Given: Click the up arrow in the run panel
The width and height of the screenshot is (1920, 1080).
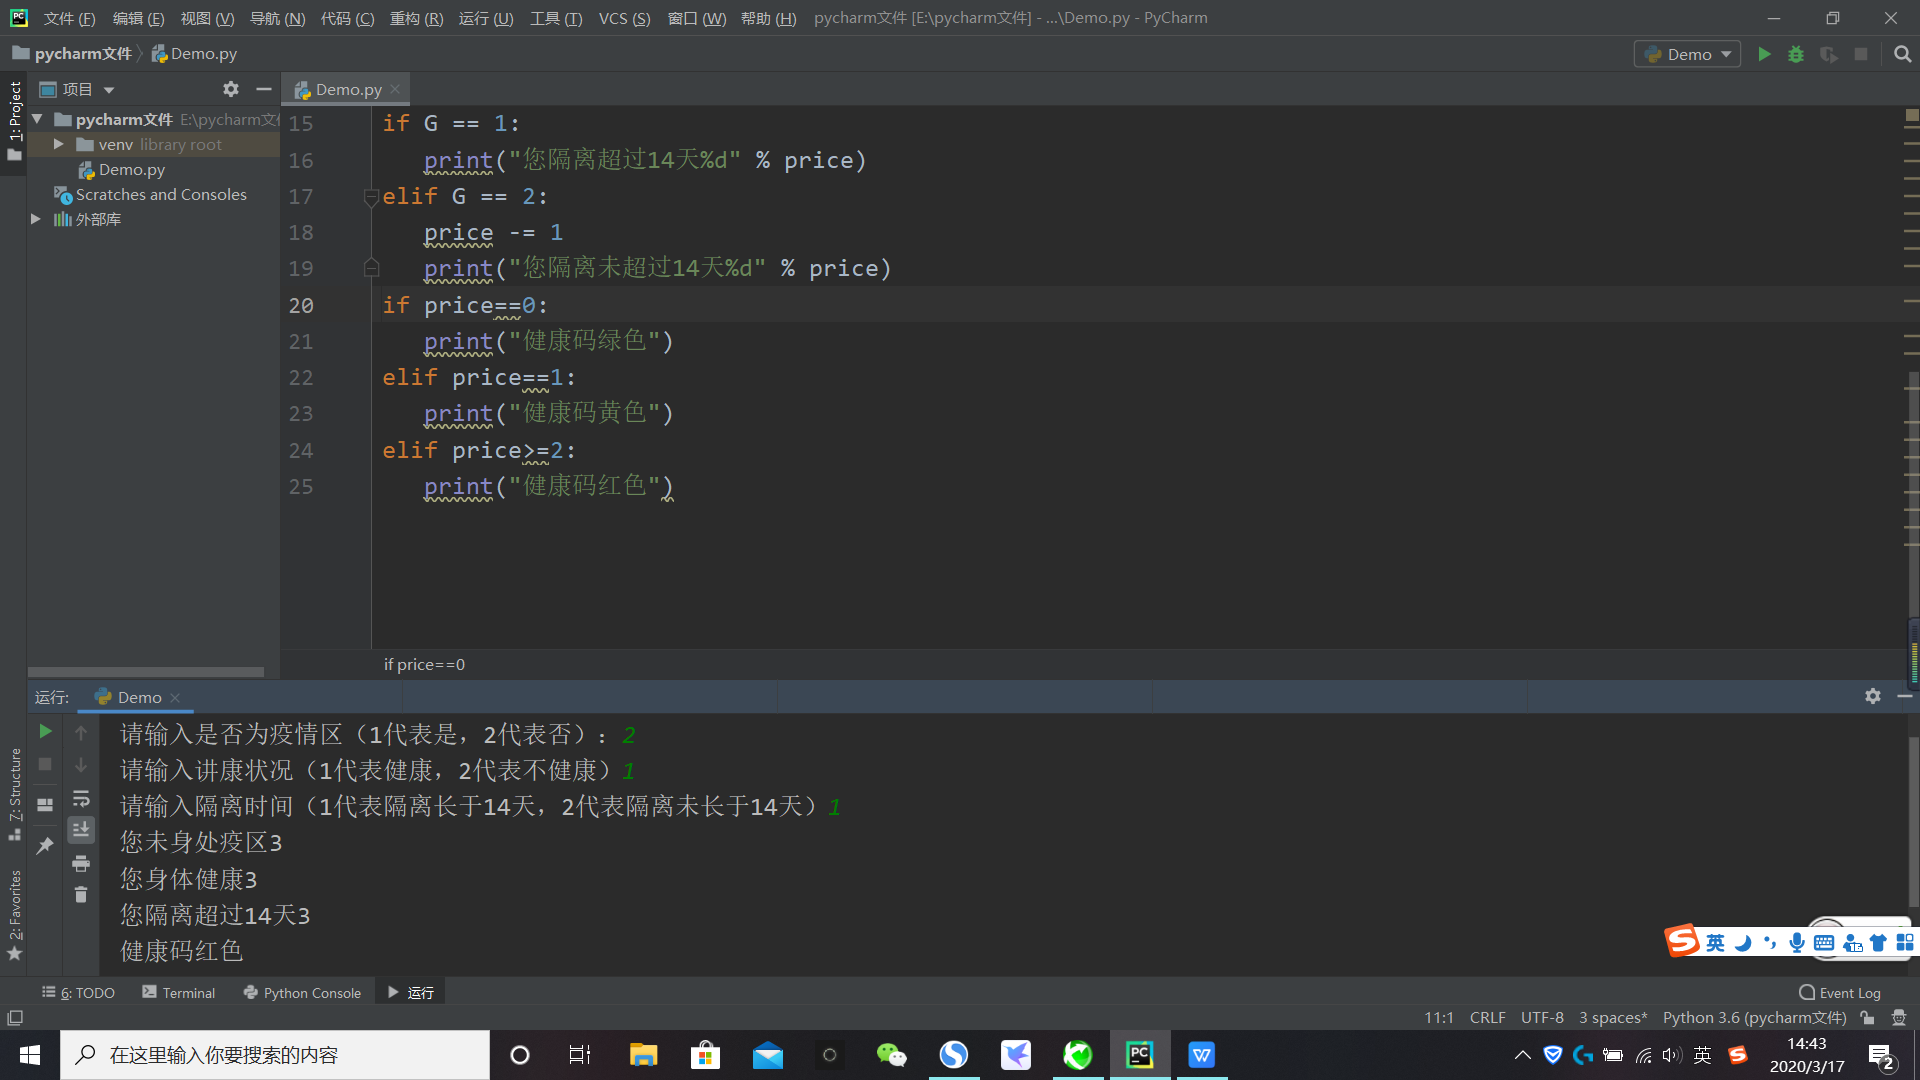Looking at the screenshot, I should (81, 732).
